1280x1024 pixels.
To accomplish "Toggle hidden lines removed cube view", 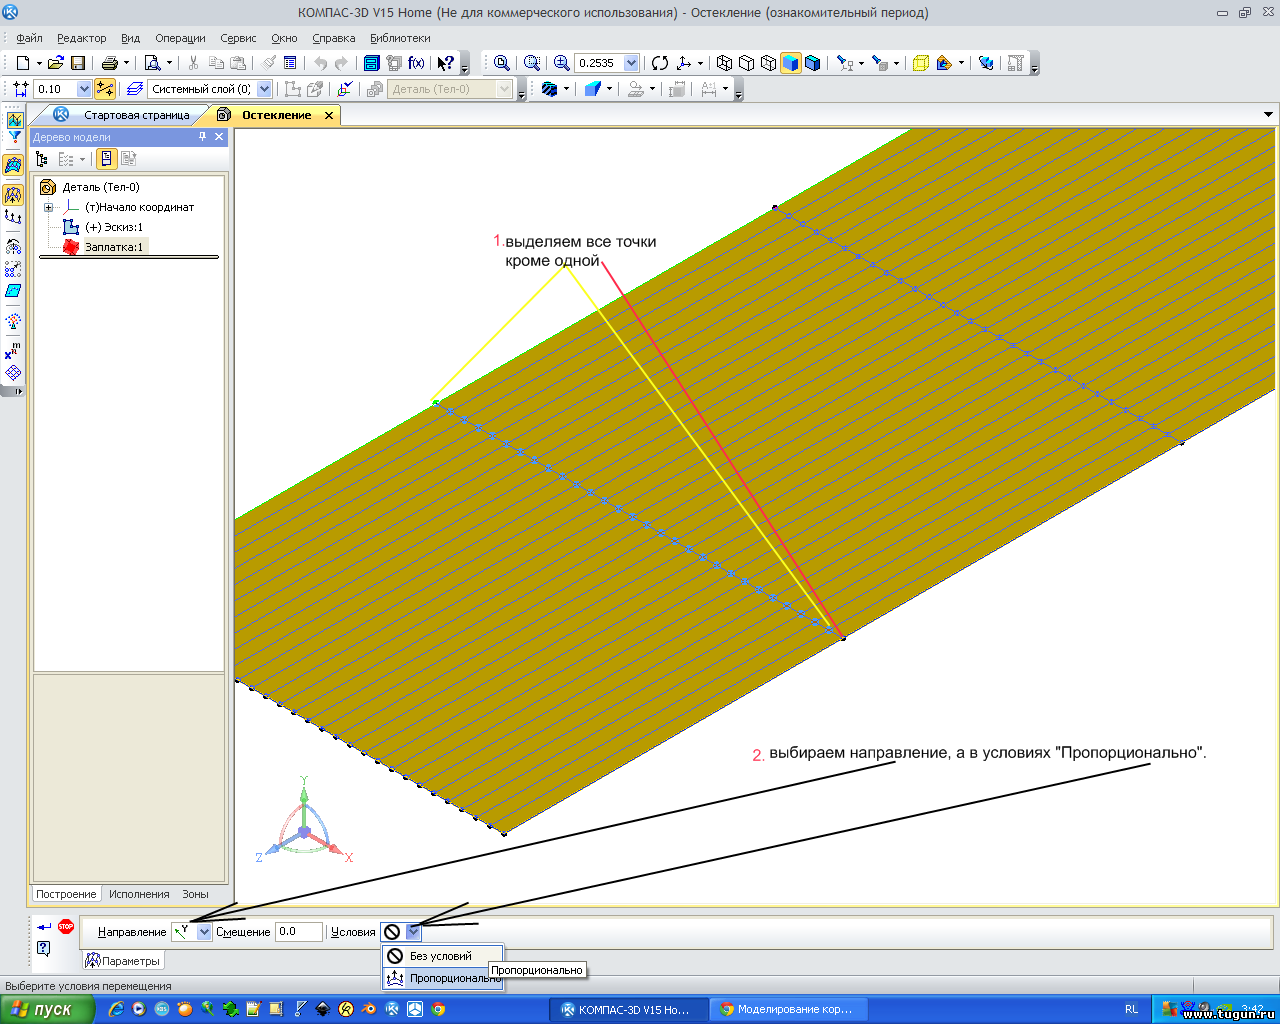I will (x=747, y=63).
